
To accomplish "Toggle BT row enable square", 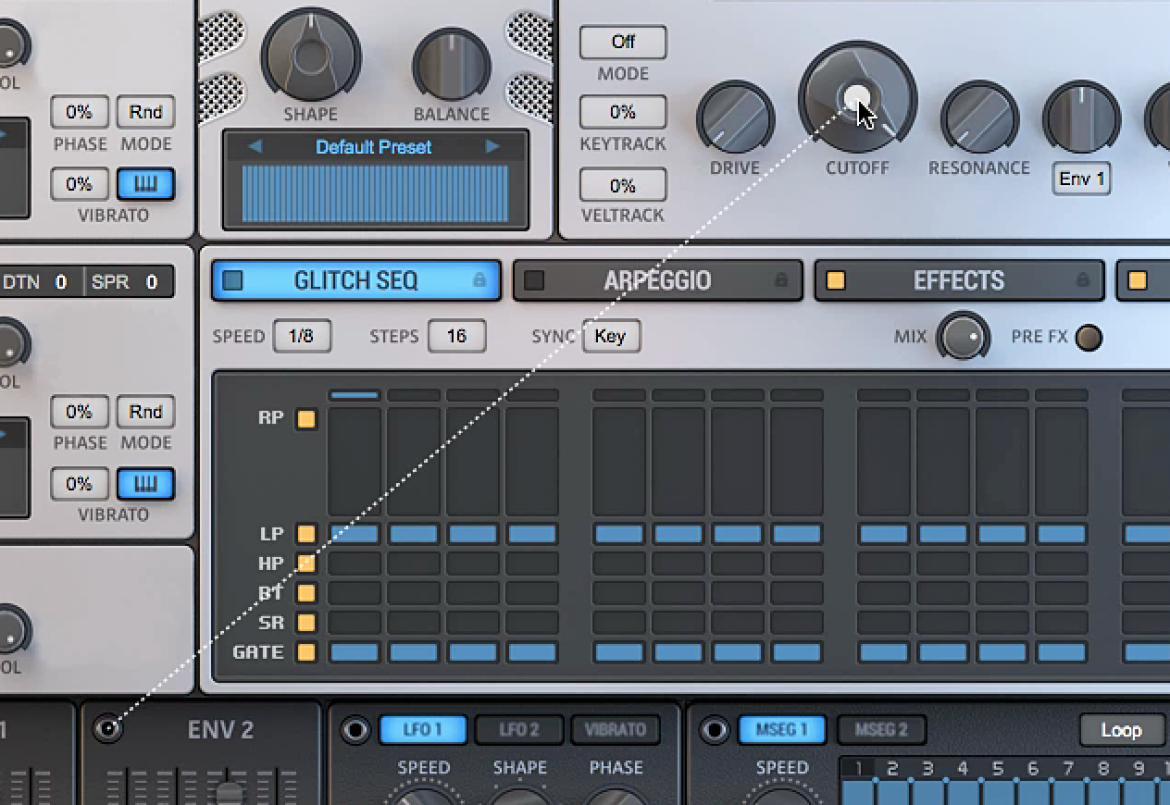I will click(306, 593).
